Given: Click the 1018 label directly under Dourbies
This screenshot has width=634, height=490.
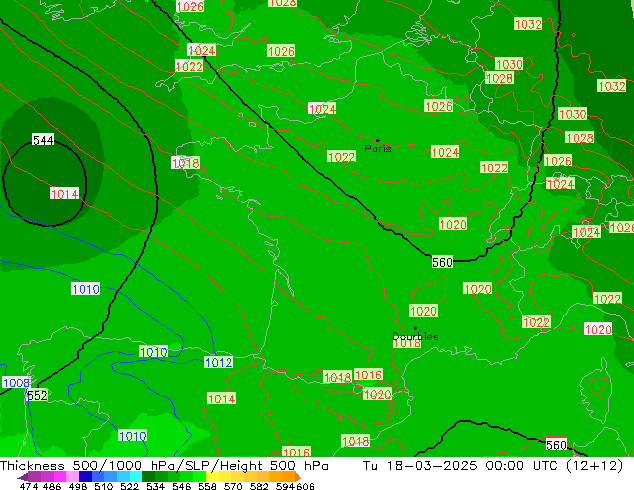Looking at the screenshot, I should 407,344.
